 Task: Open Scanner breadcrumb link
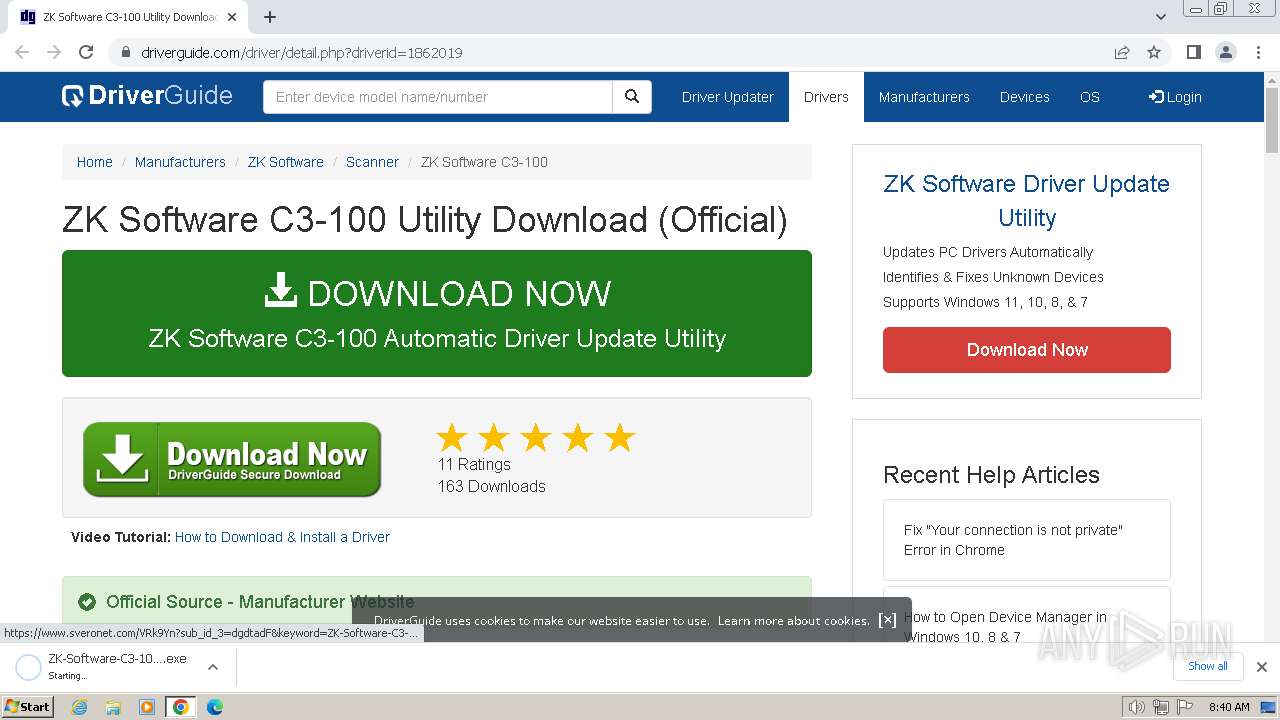coord(372,162)
